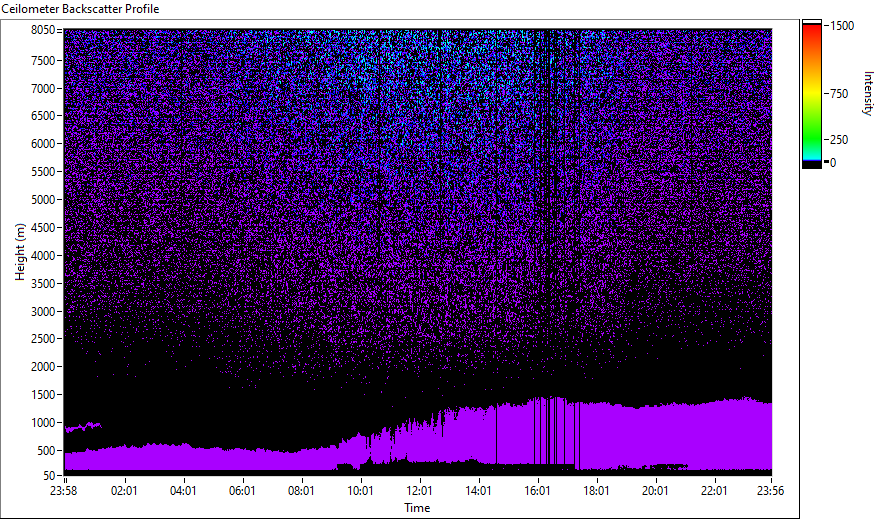Image resolution: width=878 pixels, height=519 pixels.
Task: Select the 50 height axis minimum value
Action: coord(49,476)
